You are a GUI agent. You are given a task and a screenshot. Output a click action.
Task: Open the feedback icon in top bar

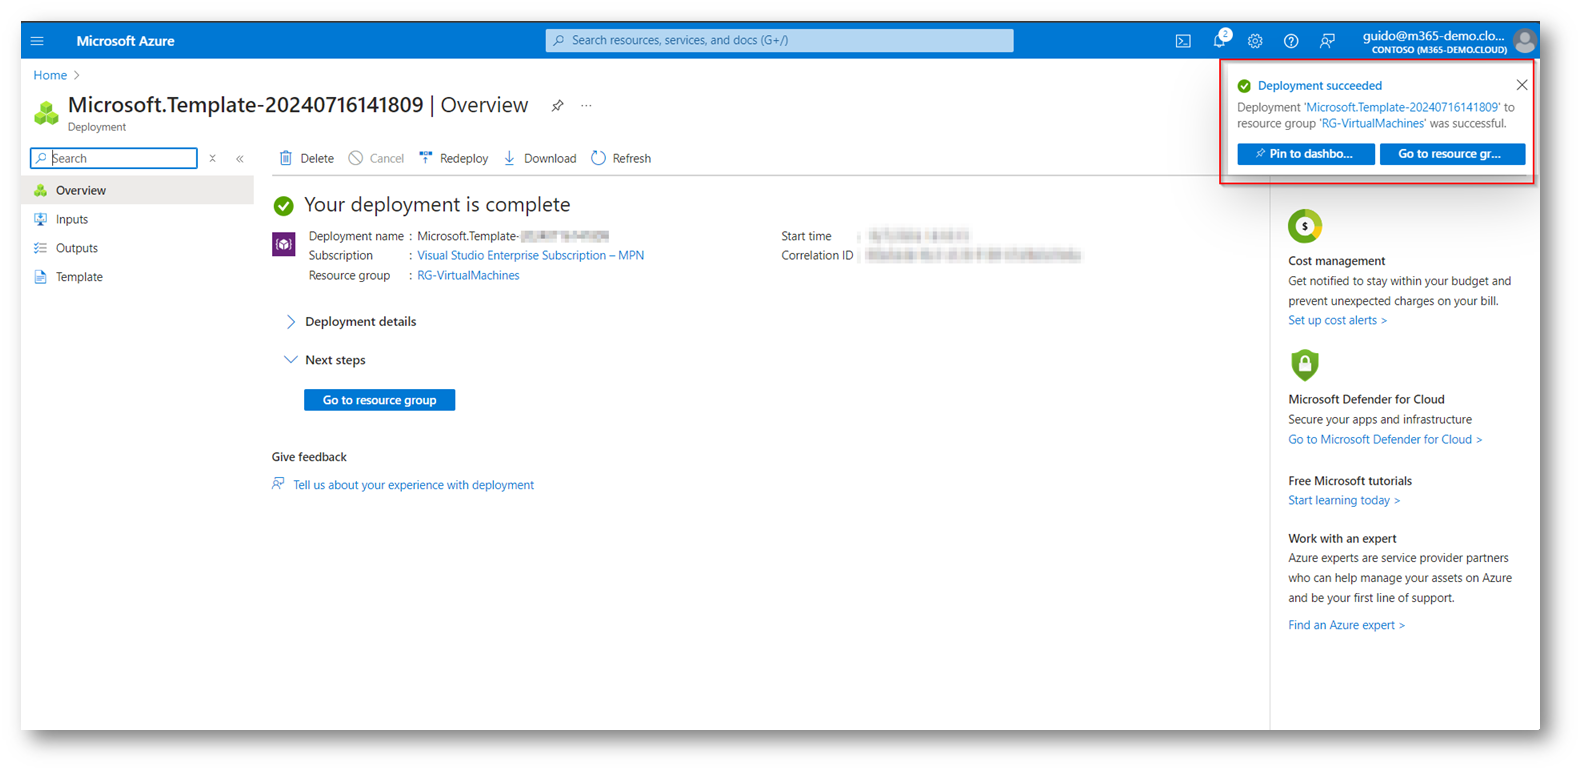[x=1327, y=41]
